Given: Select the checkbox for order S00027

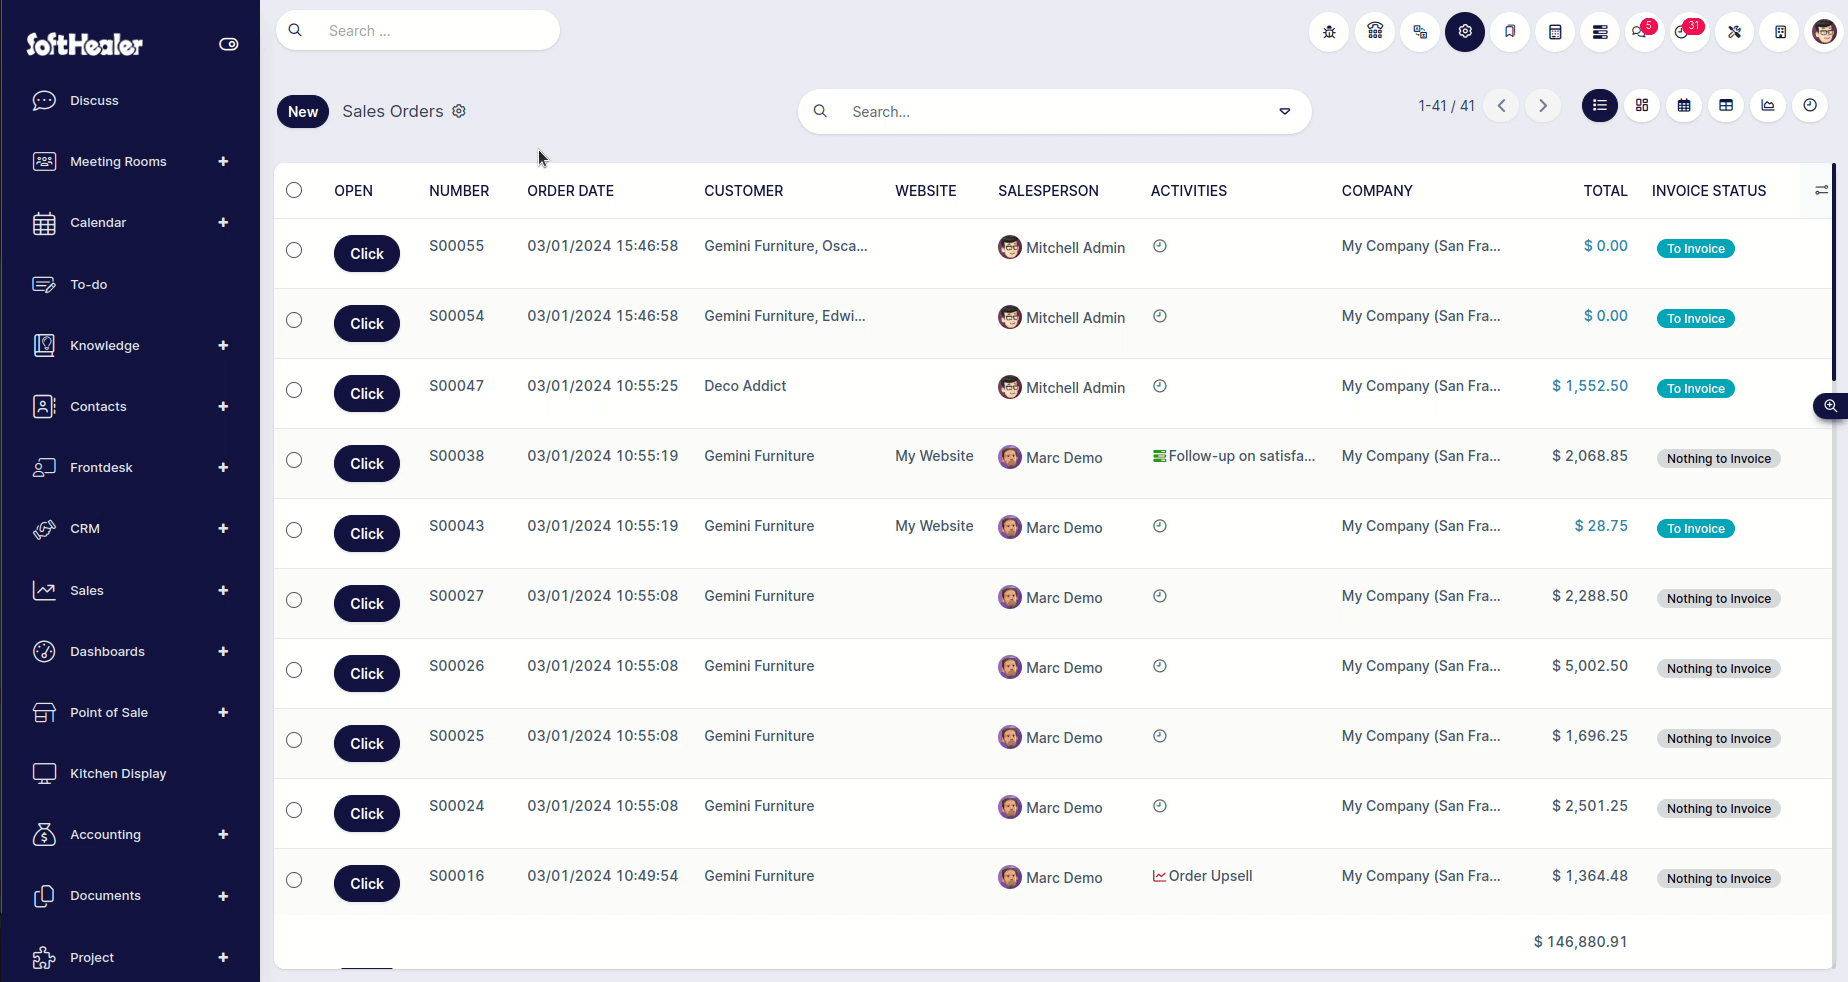Looking at the screenshot, I should [x=294, y=600].
